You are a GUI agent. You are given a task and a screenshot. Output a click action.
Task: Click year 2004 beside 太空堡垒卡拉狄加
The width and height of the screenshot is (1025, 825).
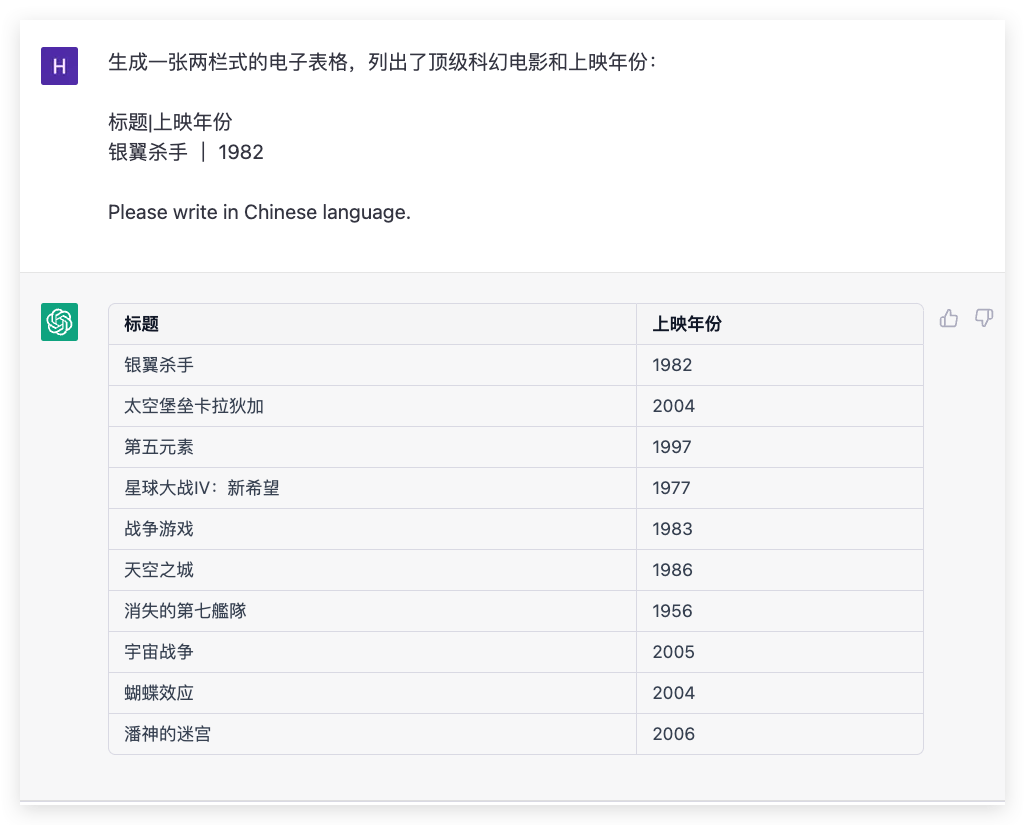(780, 406)
